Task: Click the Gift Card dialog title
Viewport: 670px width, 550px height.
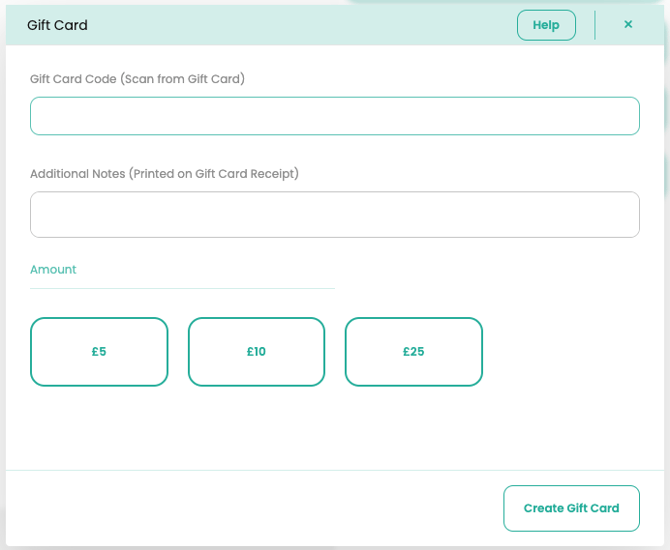Action: (57, 25)
